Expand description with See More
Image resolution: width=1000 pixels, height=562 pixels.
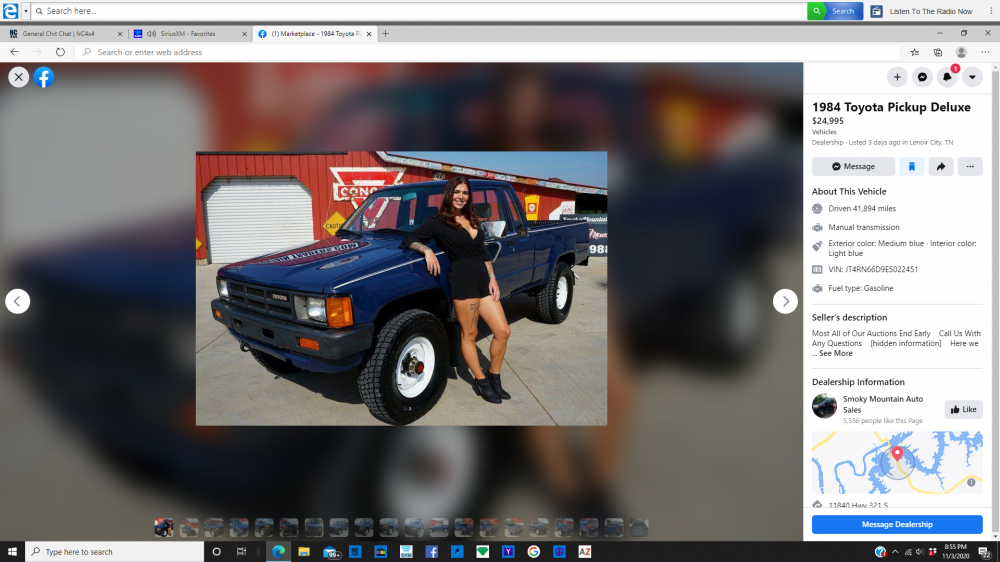point(836,353)
